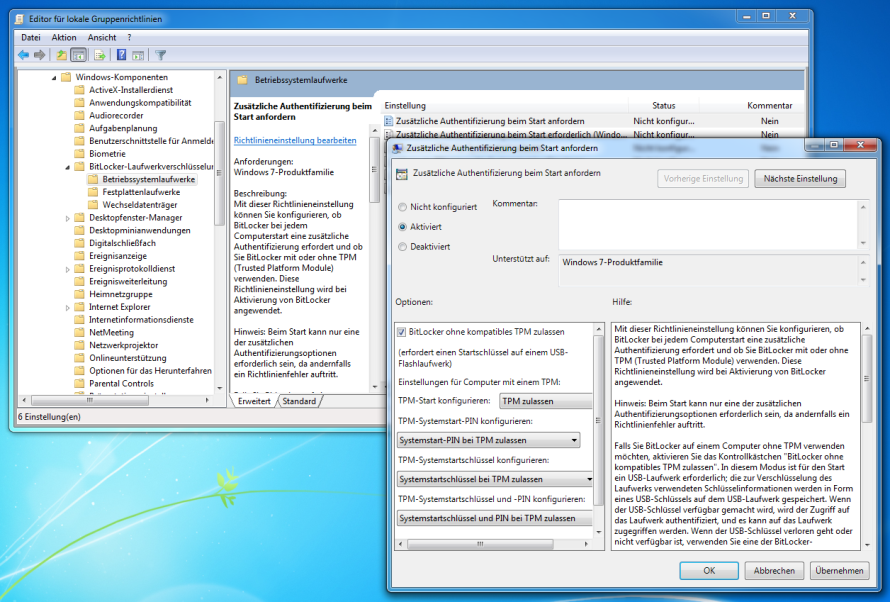Click inside the Kommentar text field
Viewport: 890px width, 602px height.
(x=708, y=225)
